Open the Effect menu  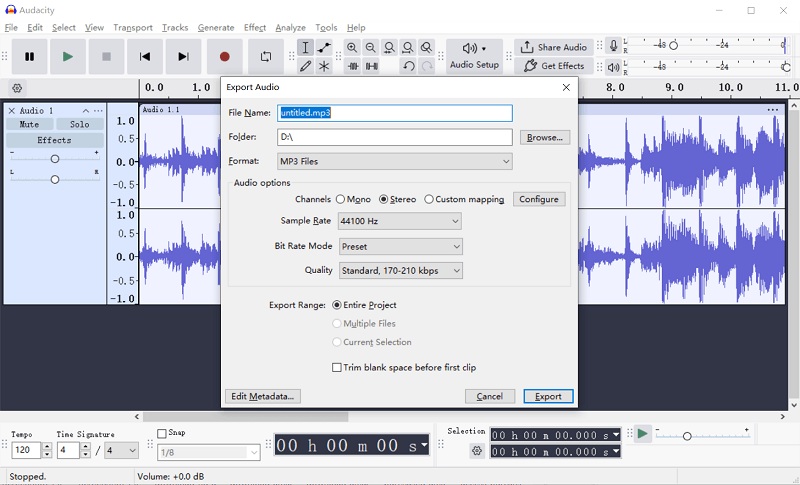click(255, 28)
